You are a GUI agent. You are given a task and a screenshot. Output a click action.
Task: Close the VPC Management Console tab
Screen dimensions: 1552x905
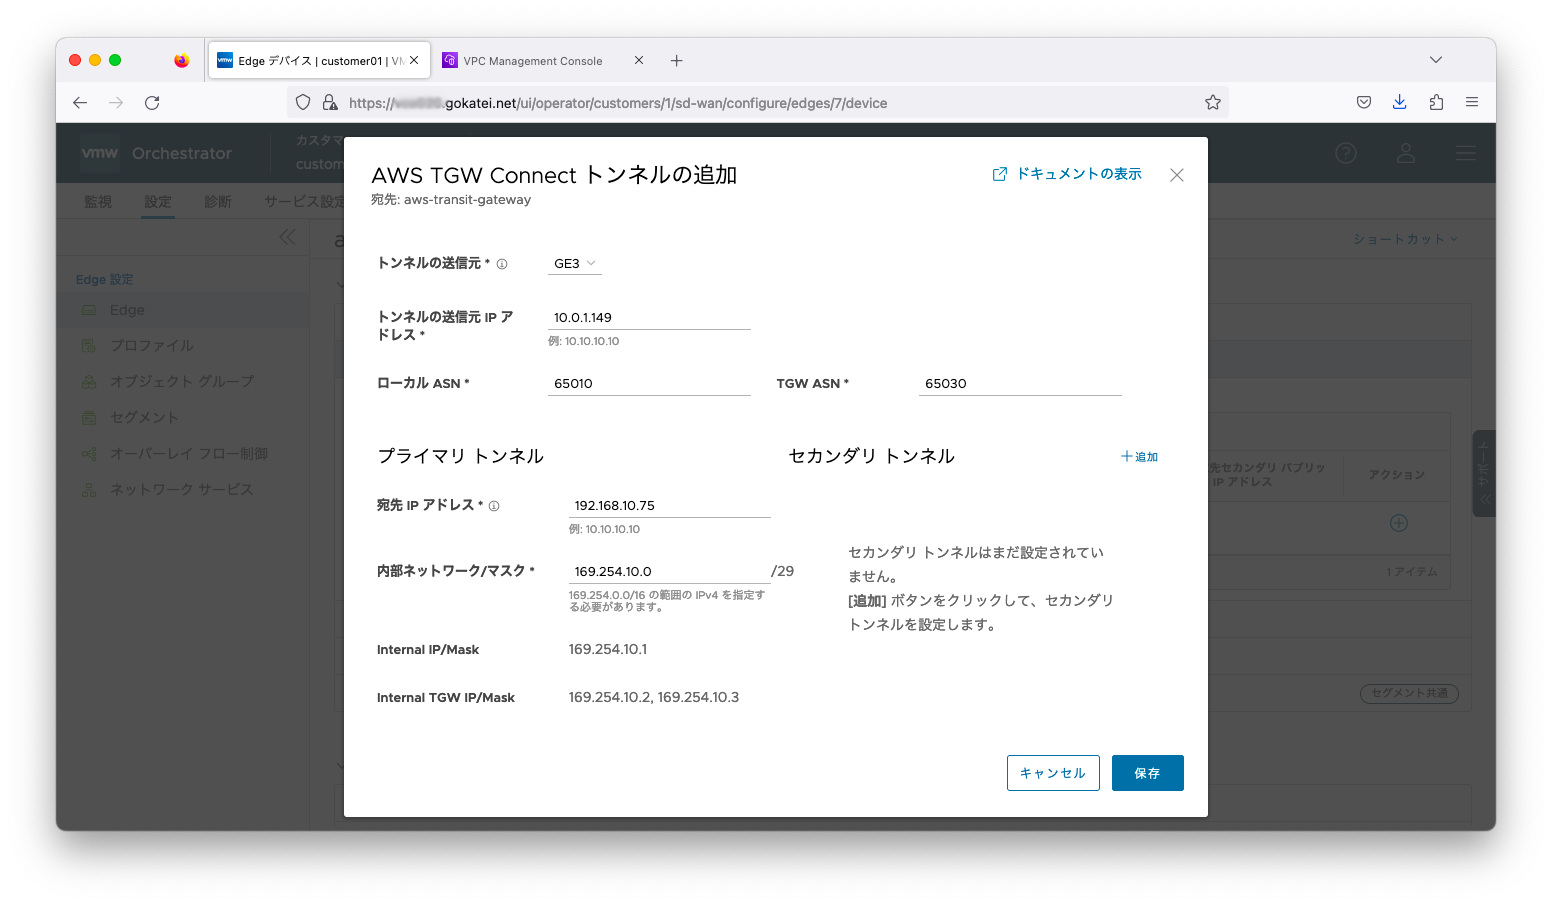pos(639,60)
